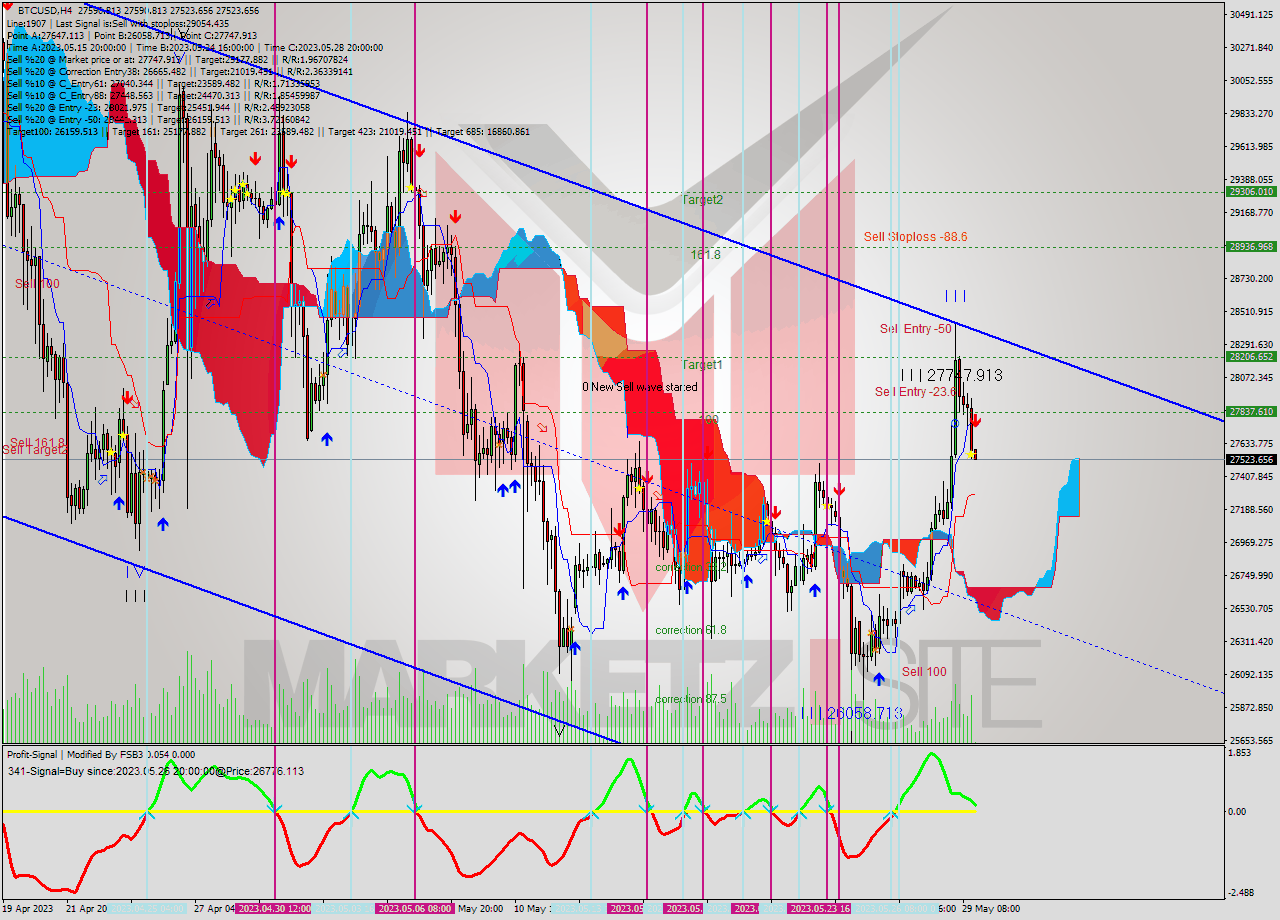Select the 2023.04.30 12:00 time marker
This screenshot has width=1280, height=920.
coord(274,908)
